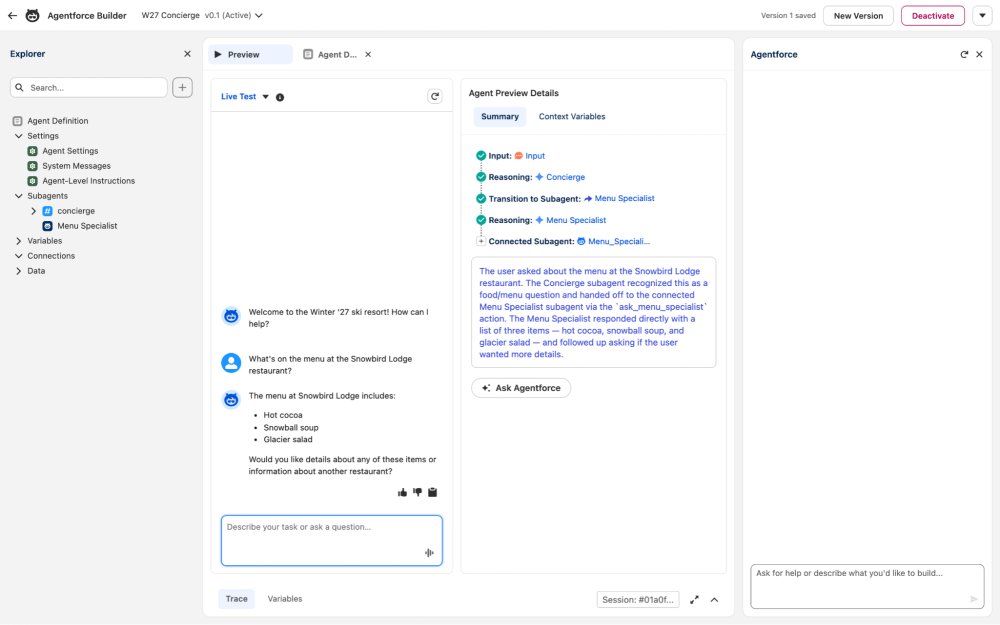The image size is (1000, 625).
Task: Click the Agent-Level Instructions gear icon
Action: tap(33, 181)
